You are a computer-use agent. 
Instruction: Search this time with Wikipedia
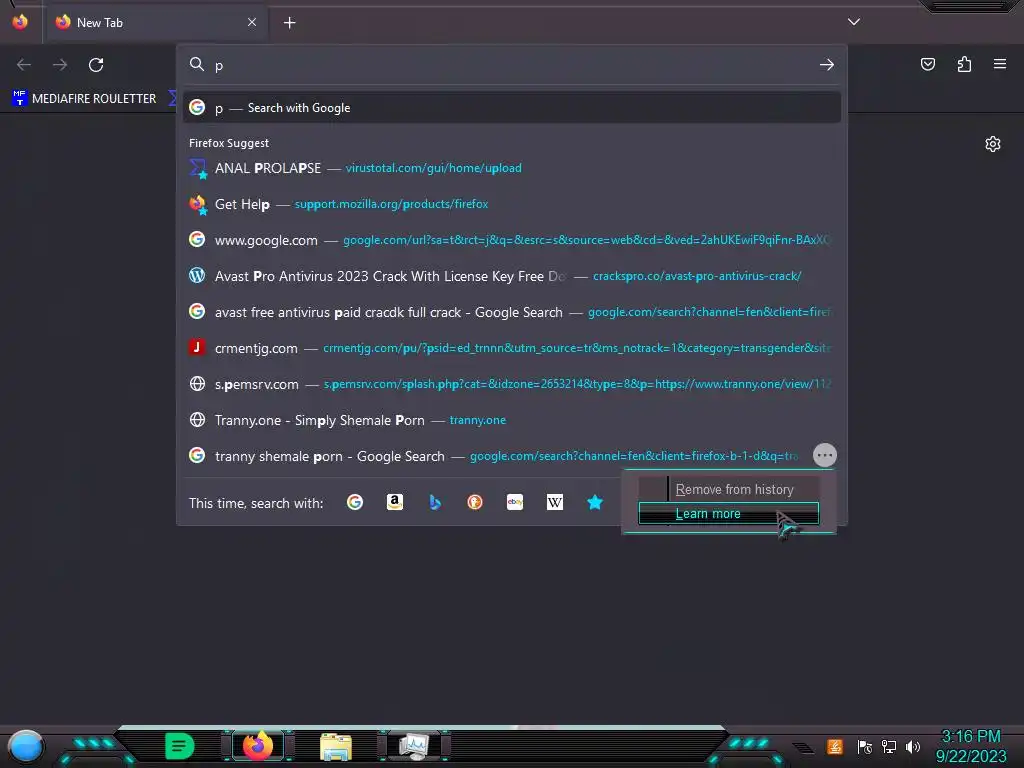(554, 502)
